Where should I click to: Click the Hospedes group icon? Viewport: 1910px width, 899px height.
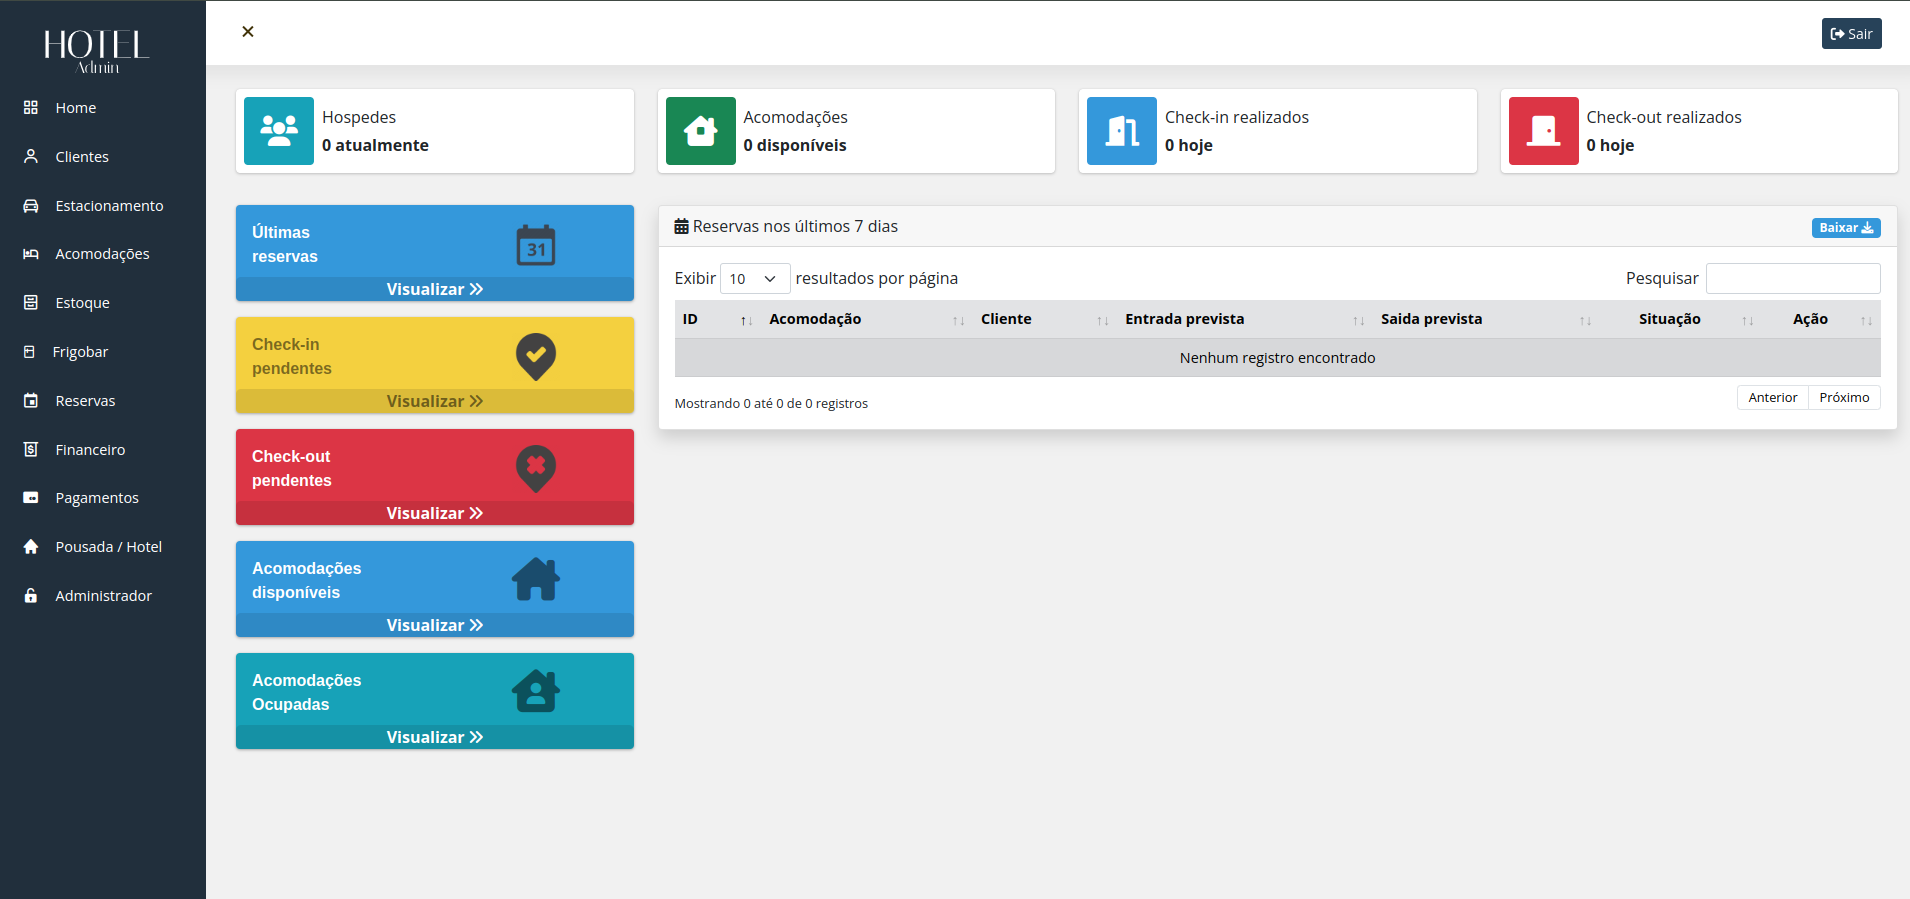pos(279,131)
